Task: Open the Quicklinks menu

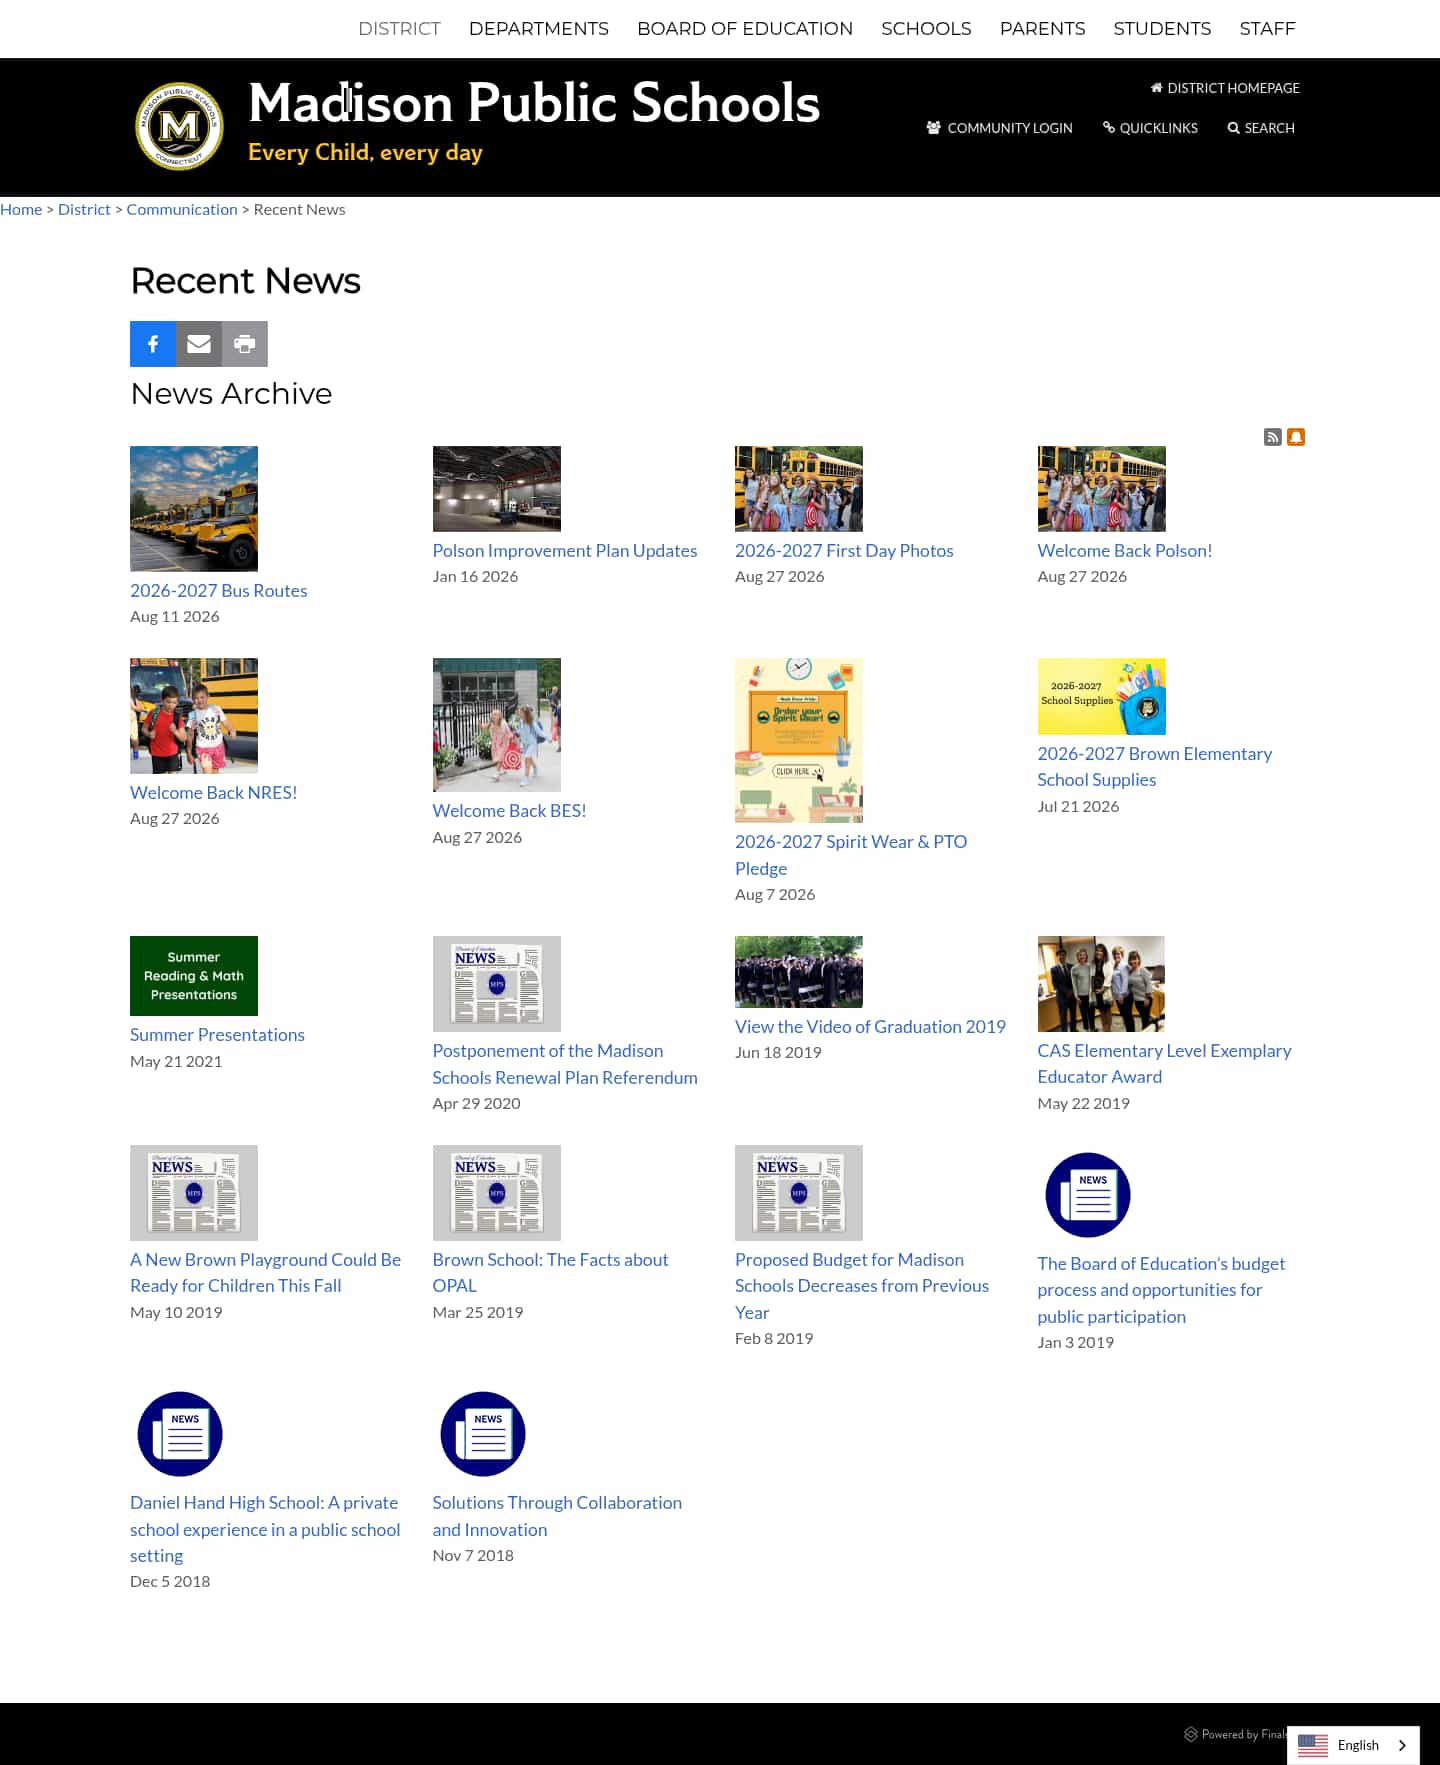Action: 1150,128
